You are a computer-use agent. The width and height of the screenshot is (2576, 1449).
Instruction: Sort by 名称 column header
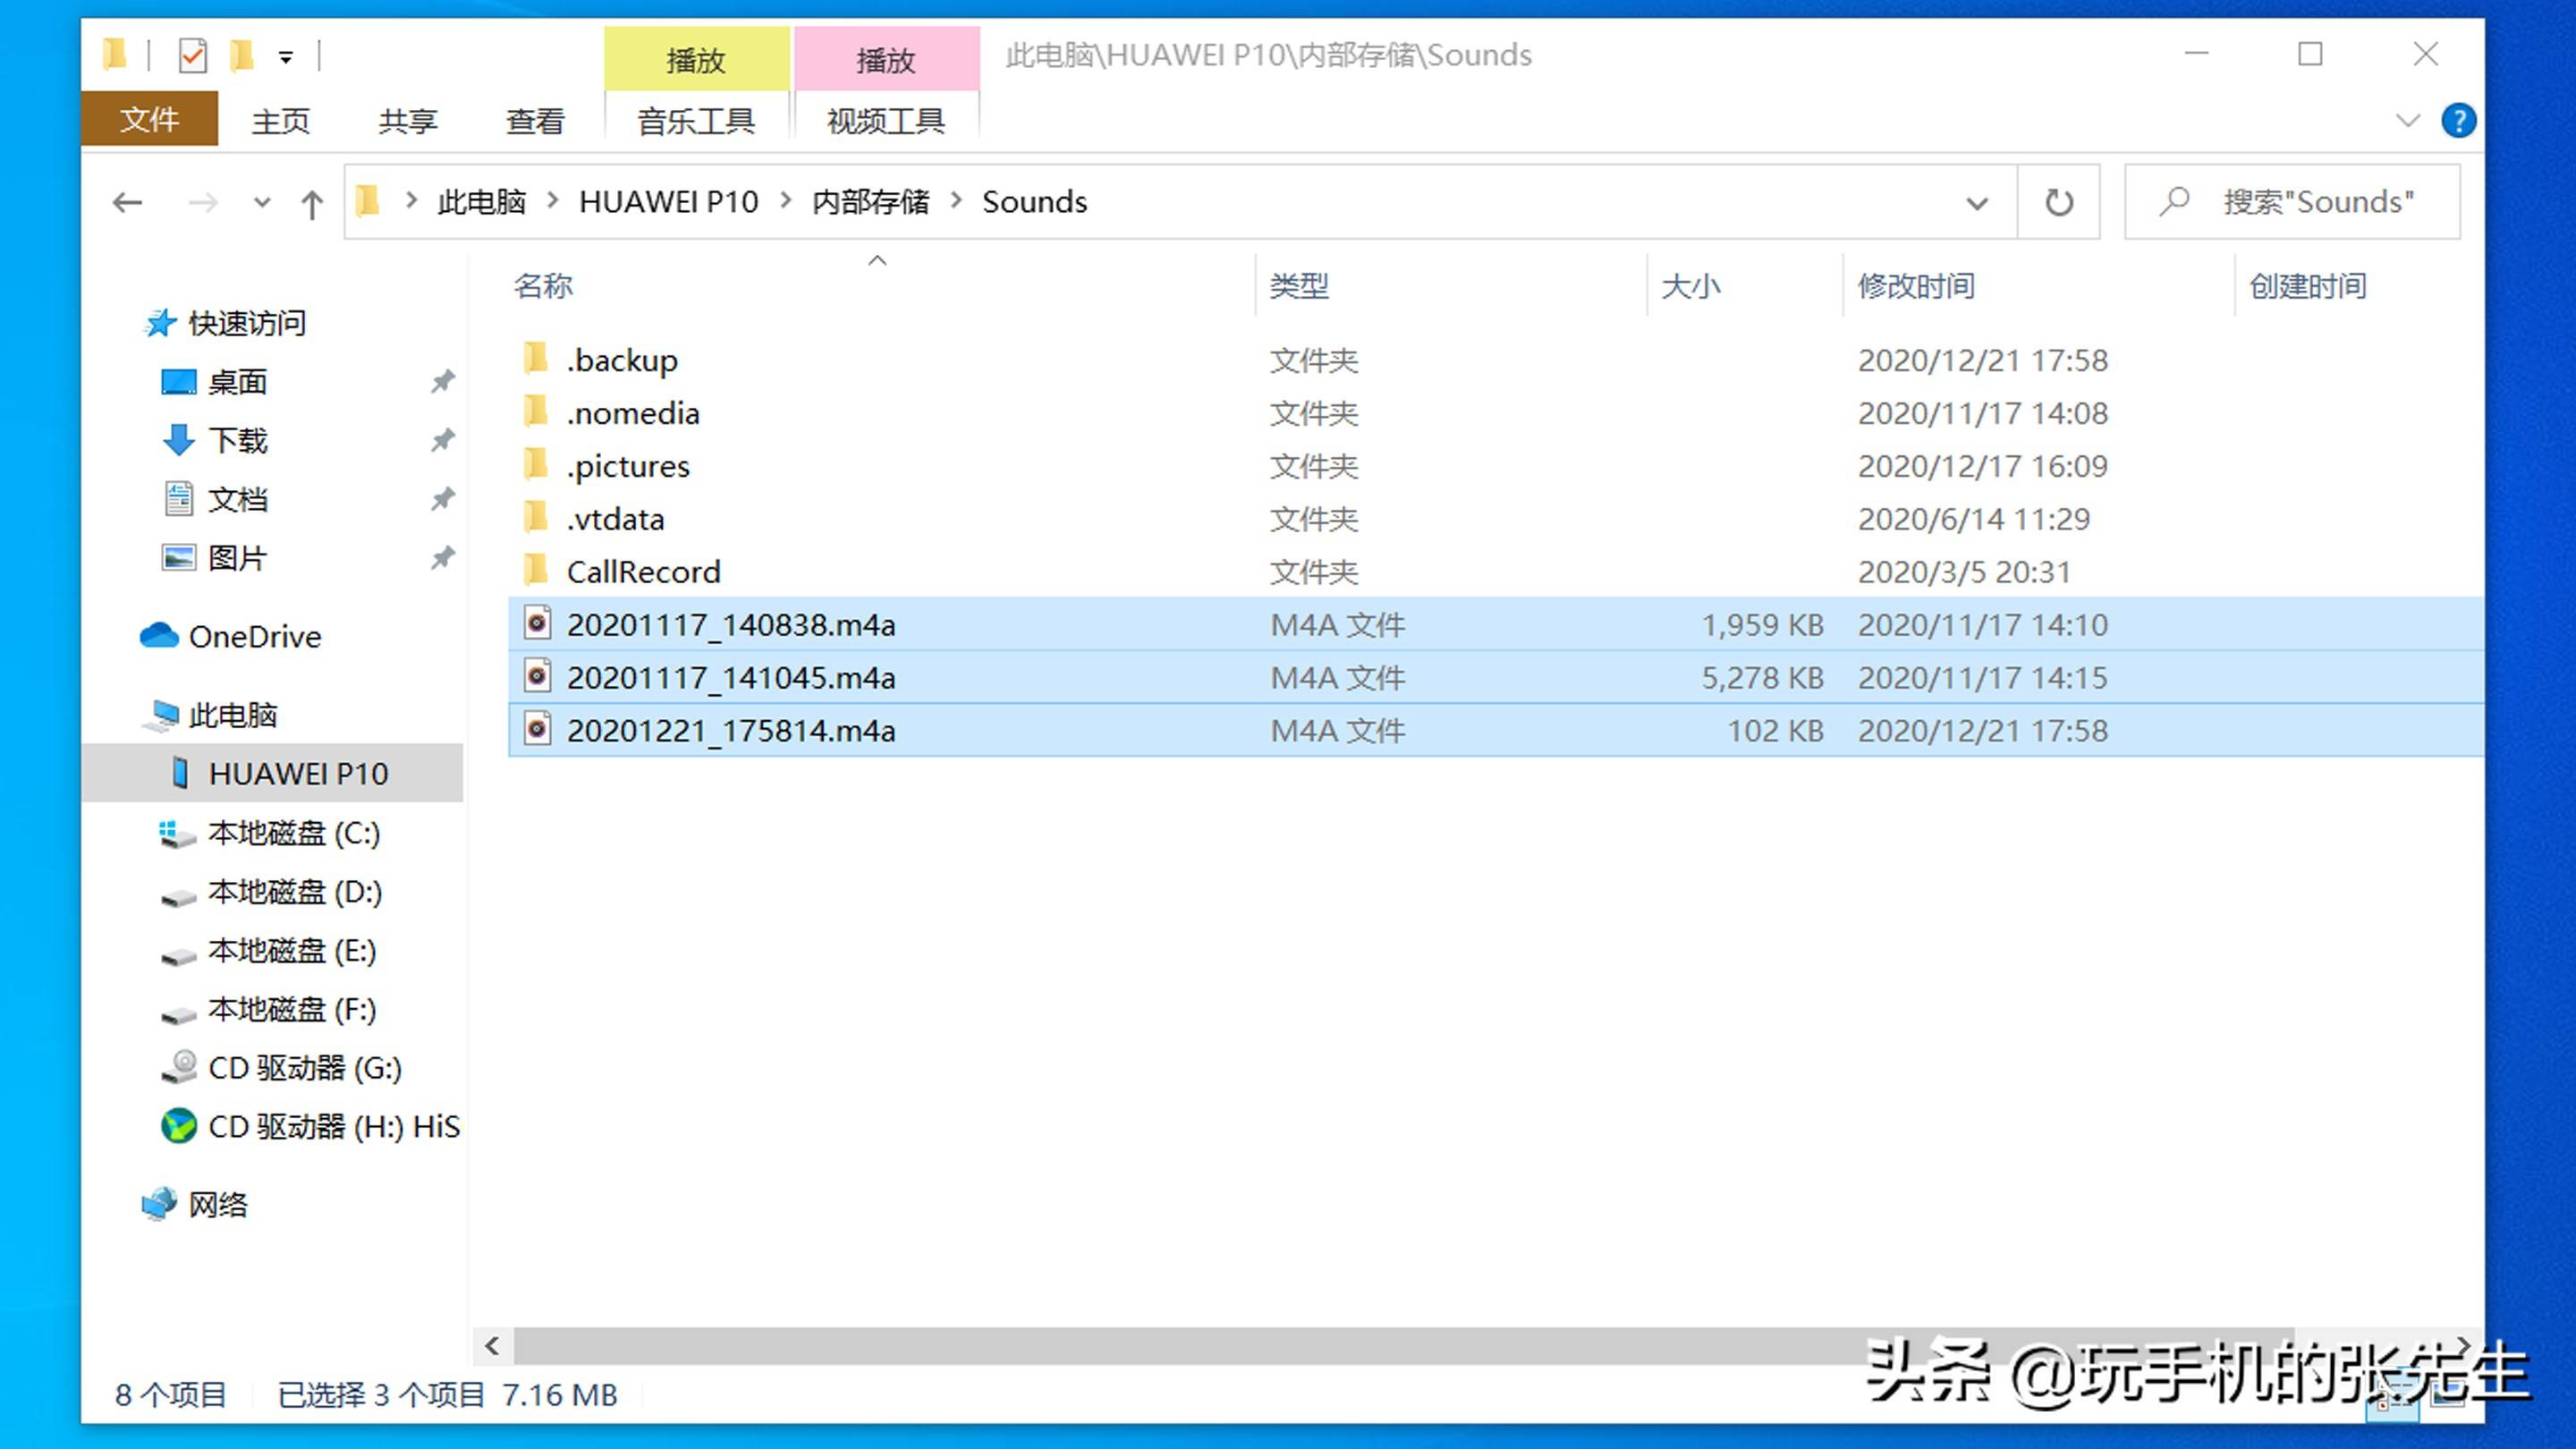[543, 286]
